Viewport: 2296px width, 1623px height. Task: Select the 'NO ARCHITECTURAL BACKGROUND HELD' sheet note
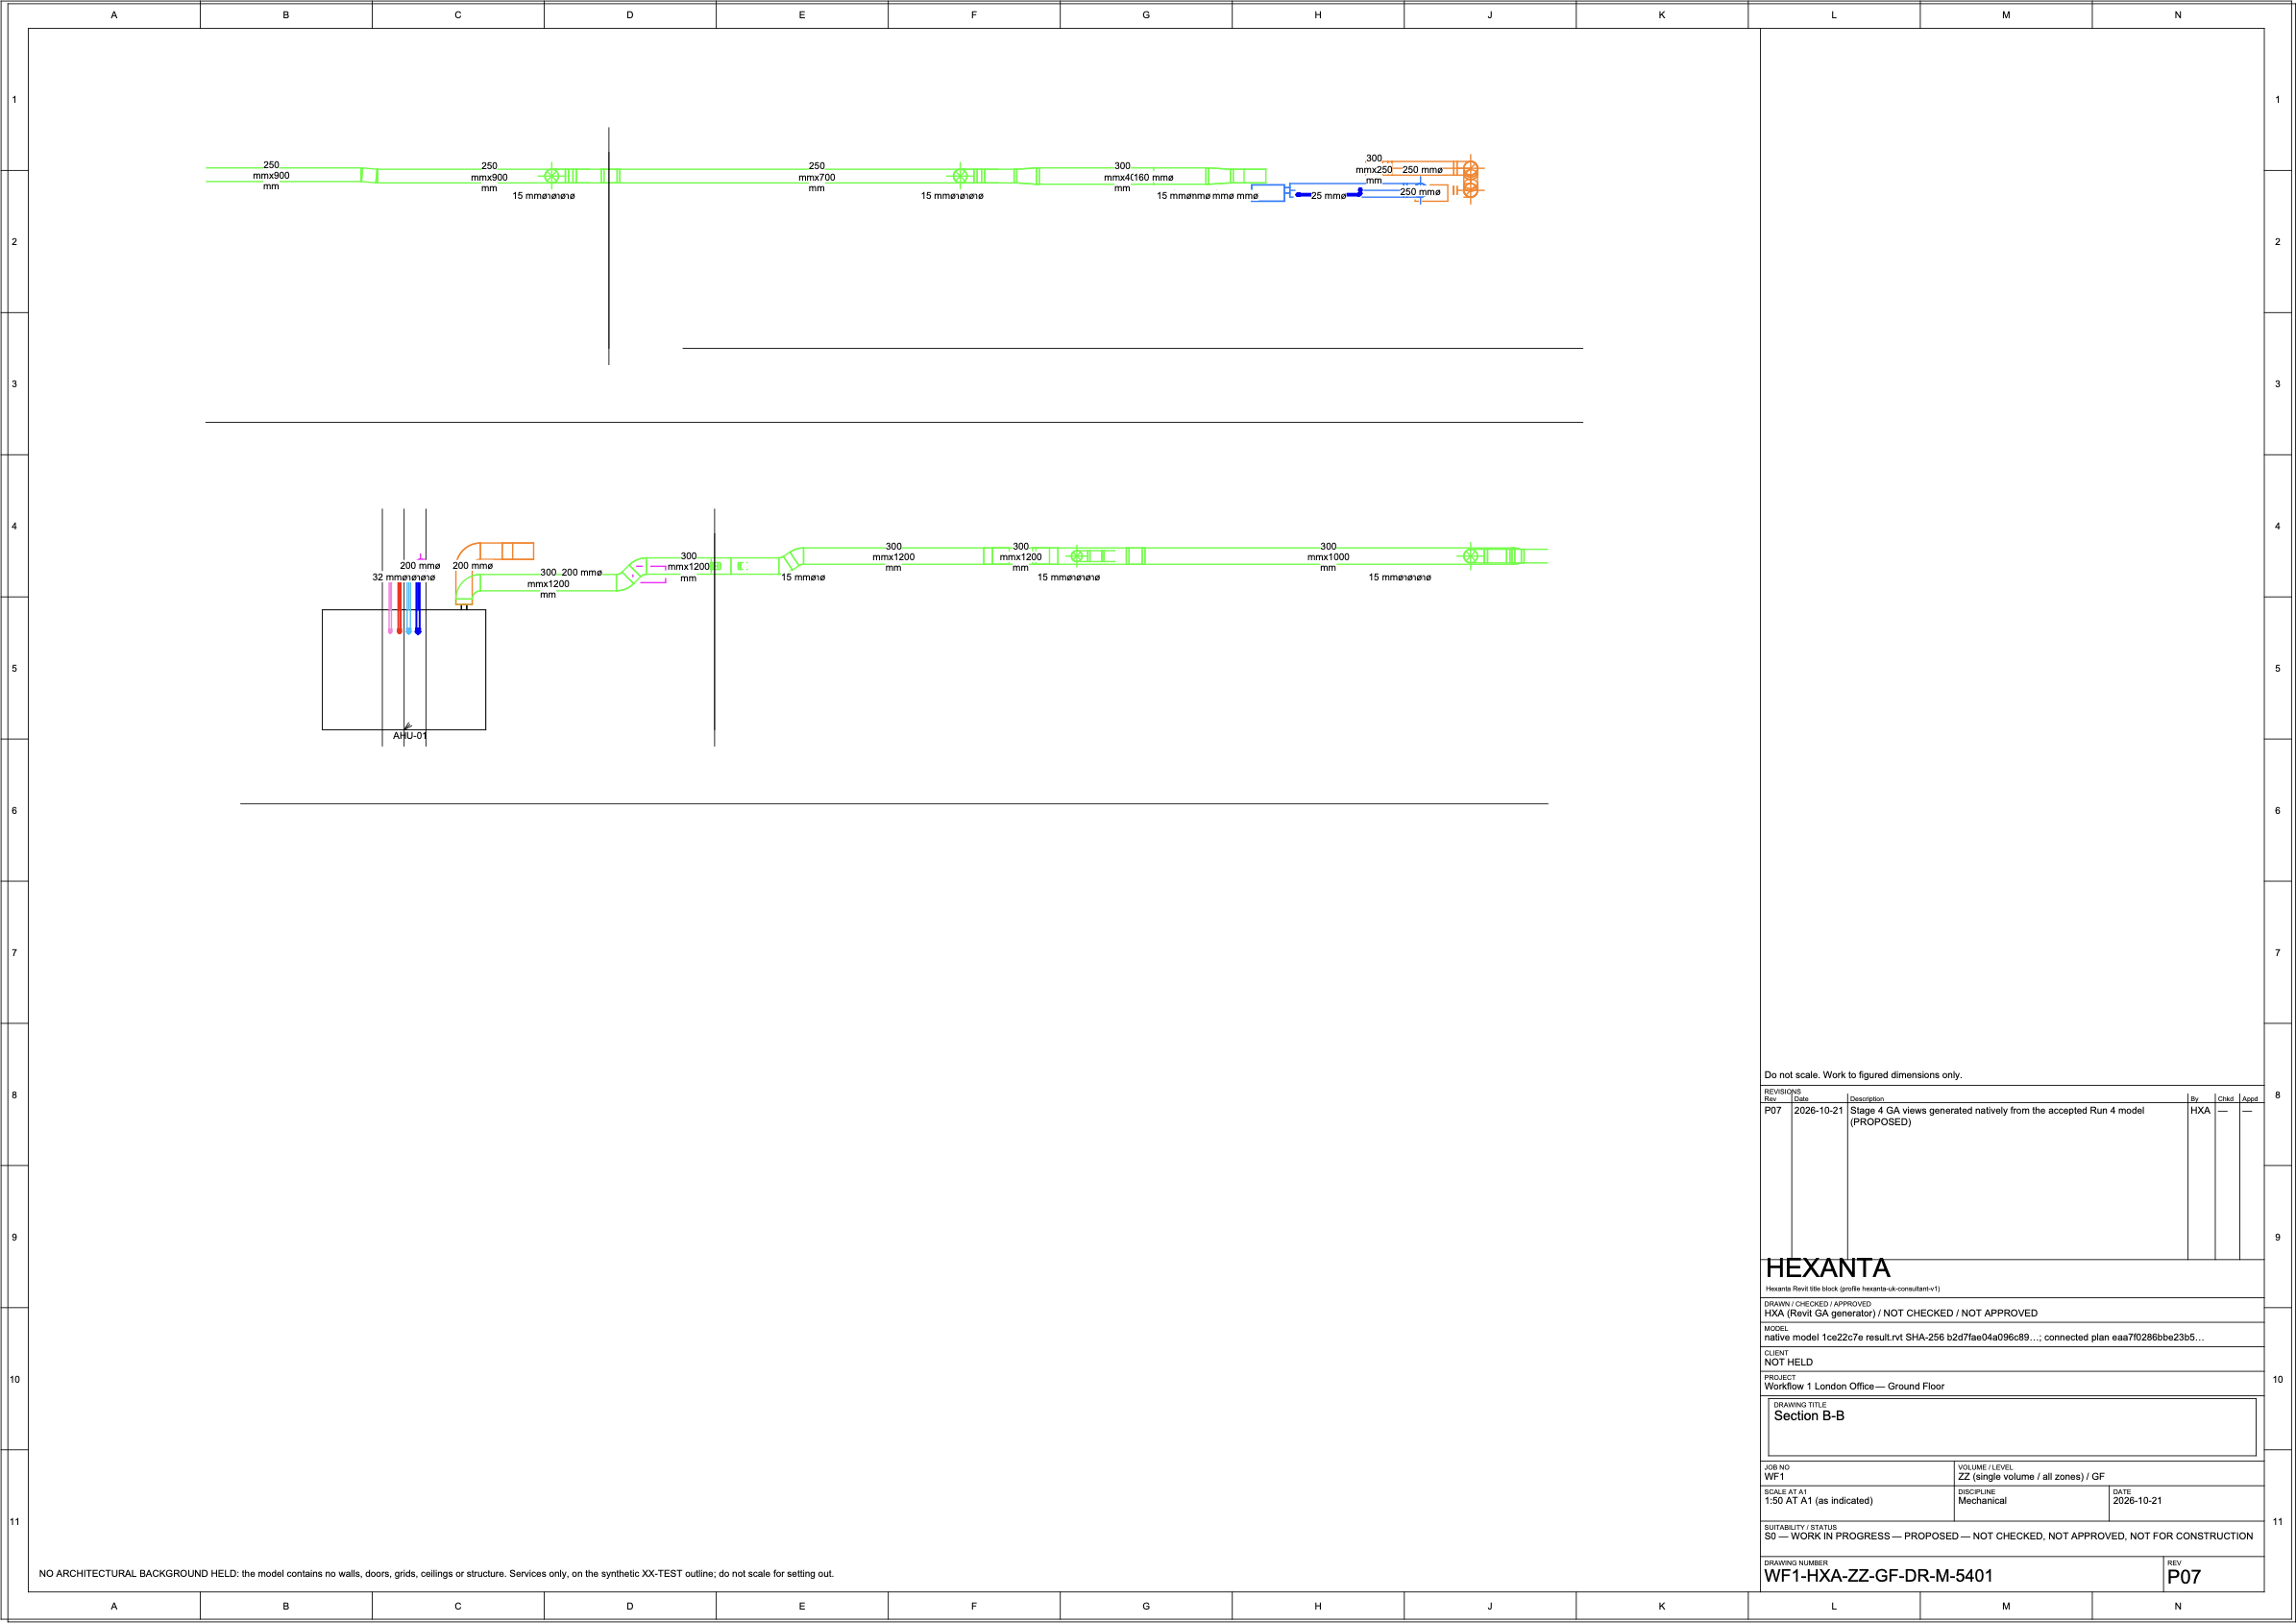coord(436,1574)
